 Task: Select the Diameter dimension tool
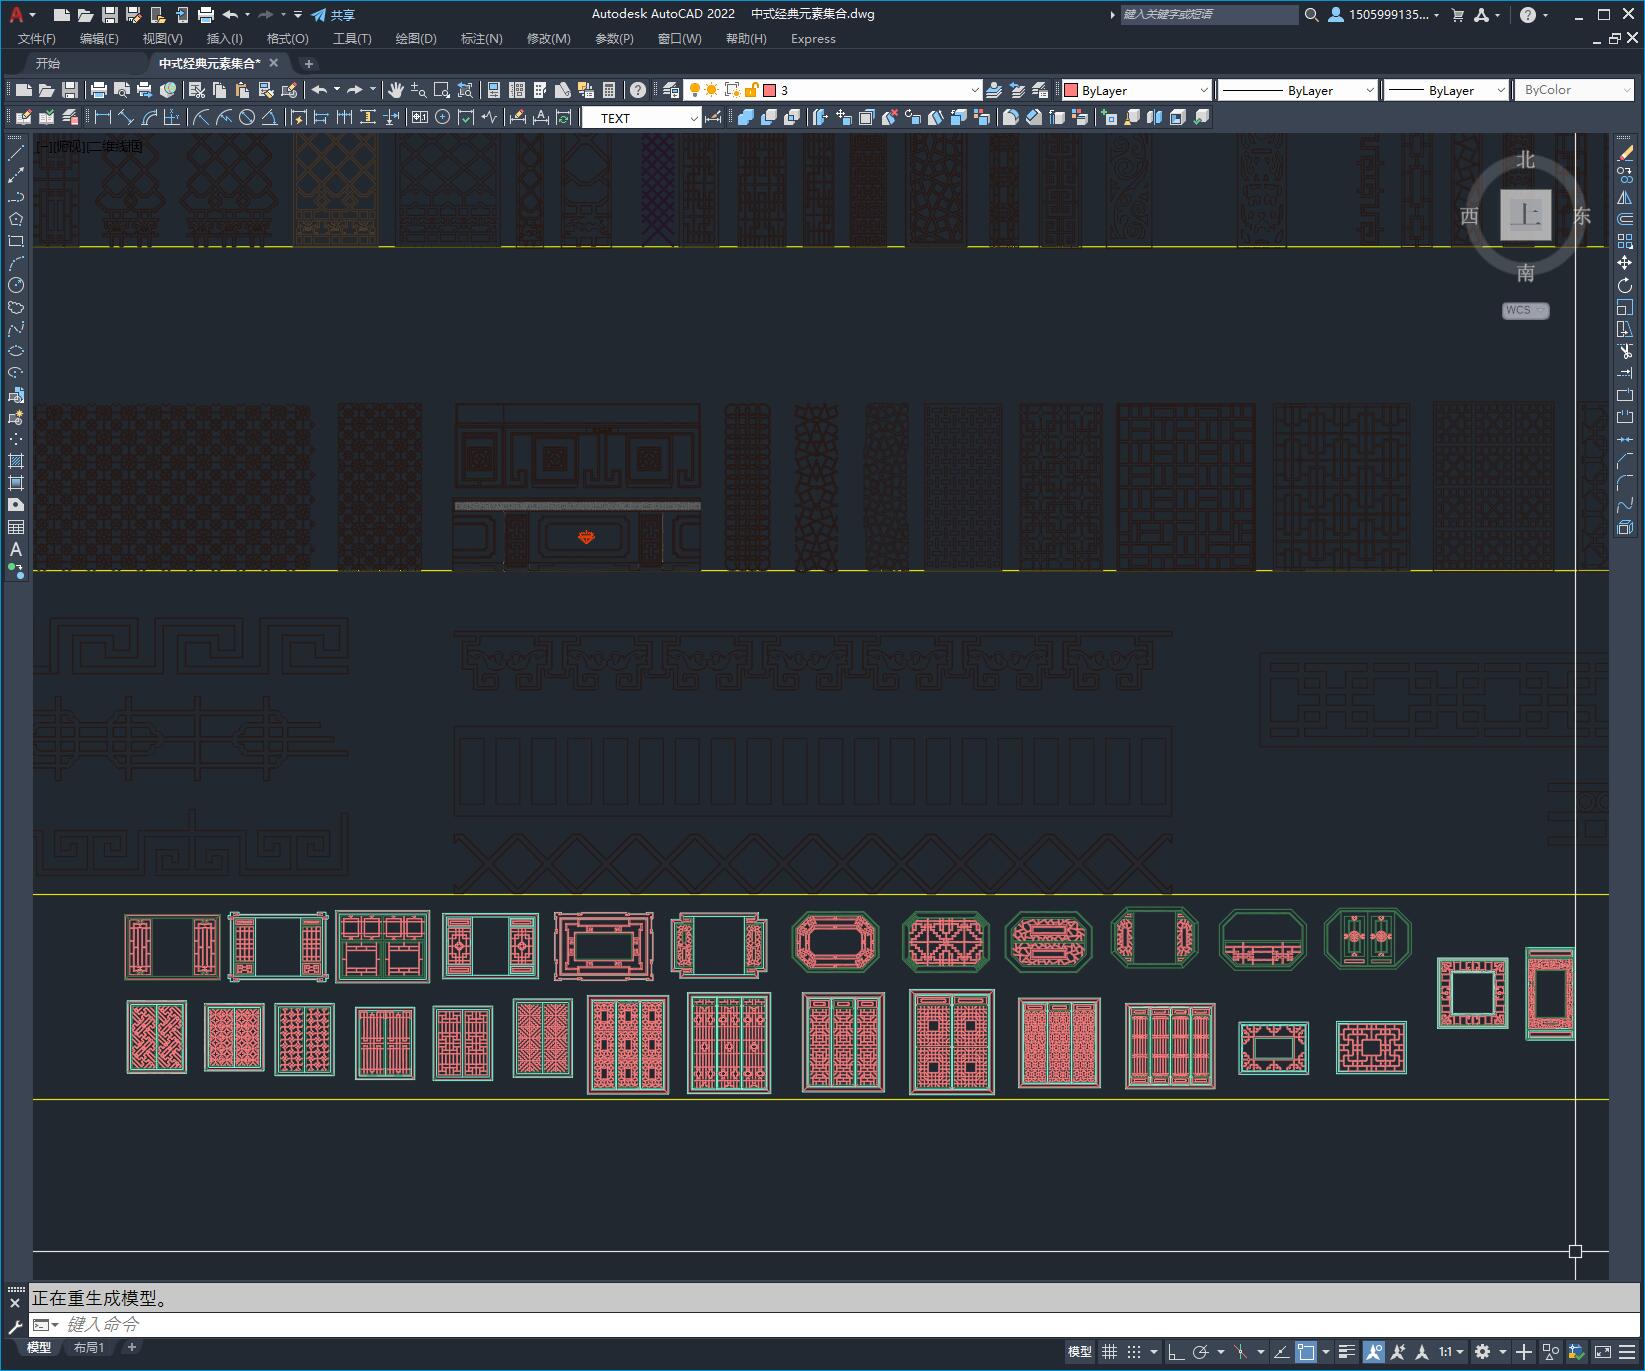click(247, 117)
